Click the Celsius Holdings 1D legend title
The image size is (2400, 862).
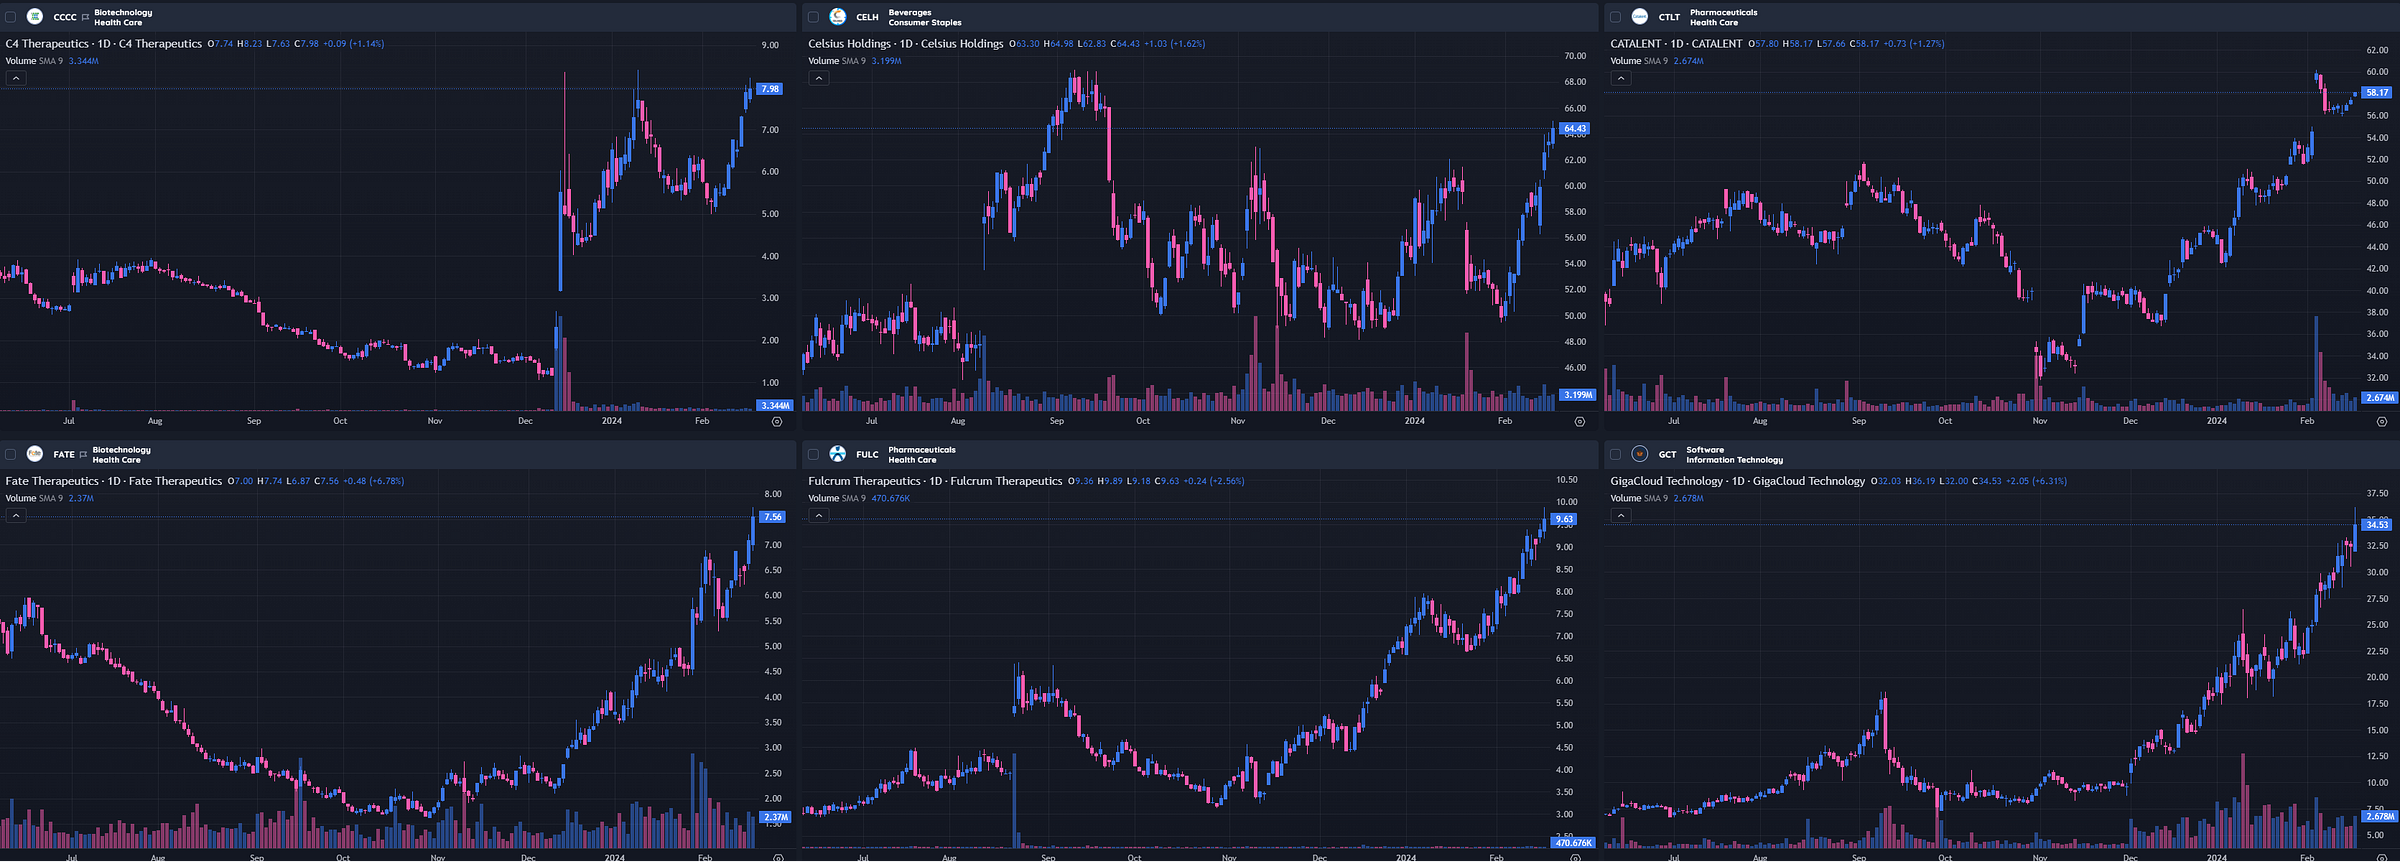pos(906,44)
